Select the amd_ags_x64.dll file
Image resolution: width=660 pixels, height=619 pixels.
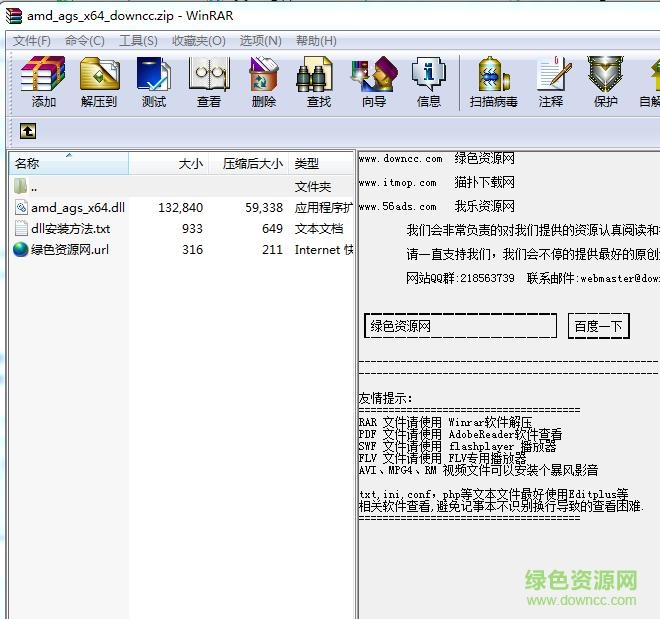click(x=78, y=207)
